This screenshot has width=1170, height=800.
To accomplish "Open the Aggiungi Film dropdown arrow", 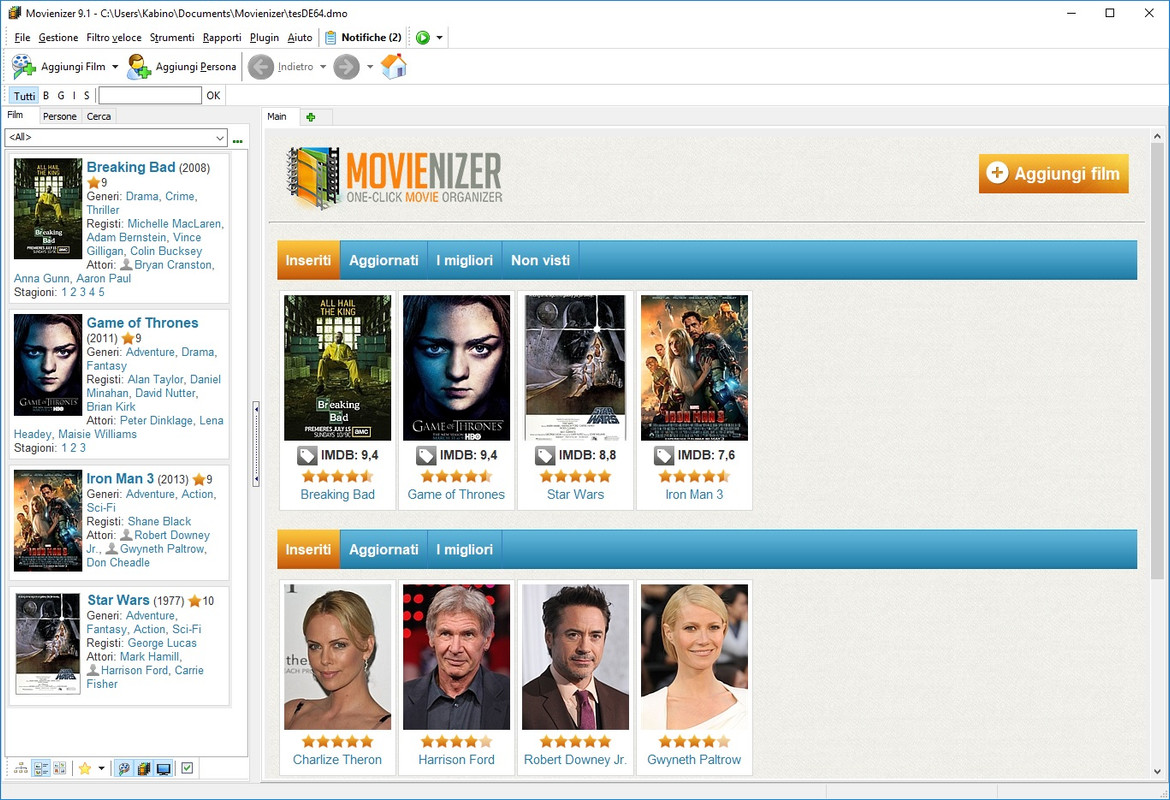I will pyautogui.click(x=115, y=67).
